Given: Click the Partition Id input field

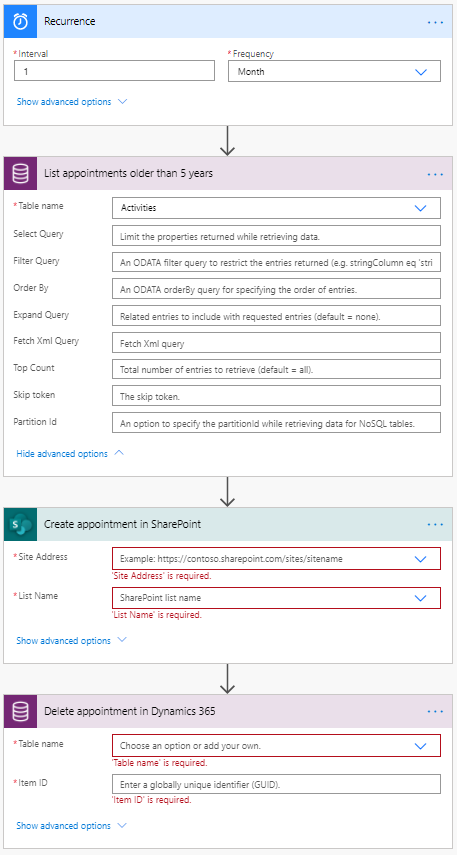Looking at the screenshot, I should (276, 423).
